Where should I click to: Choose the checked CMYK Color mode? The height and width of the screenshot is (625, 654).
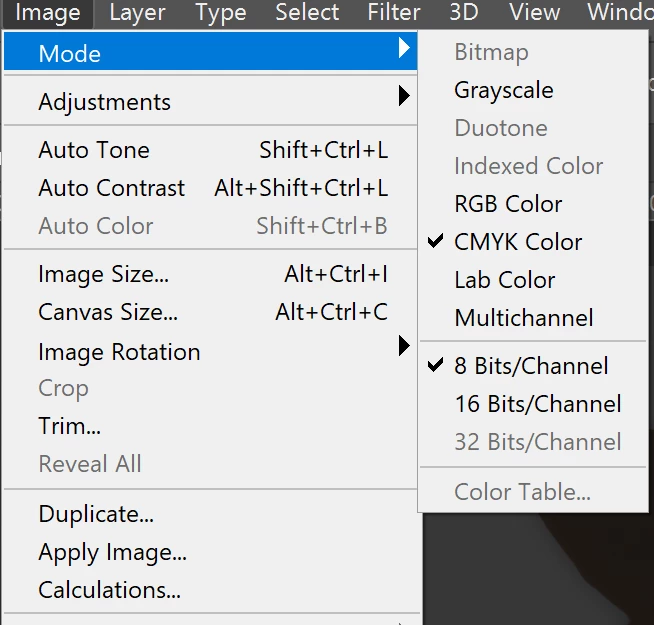pos(518,242)
